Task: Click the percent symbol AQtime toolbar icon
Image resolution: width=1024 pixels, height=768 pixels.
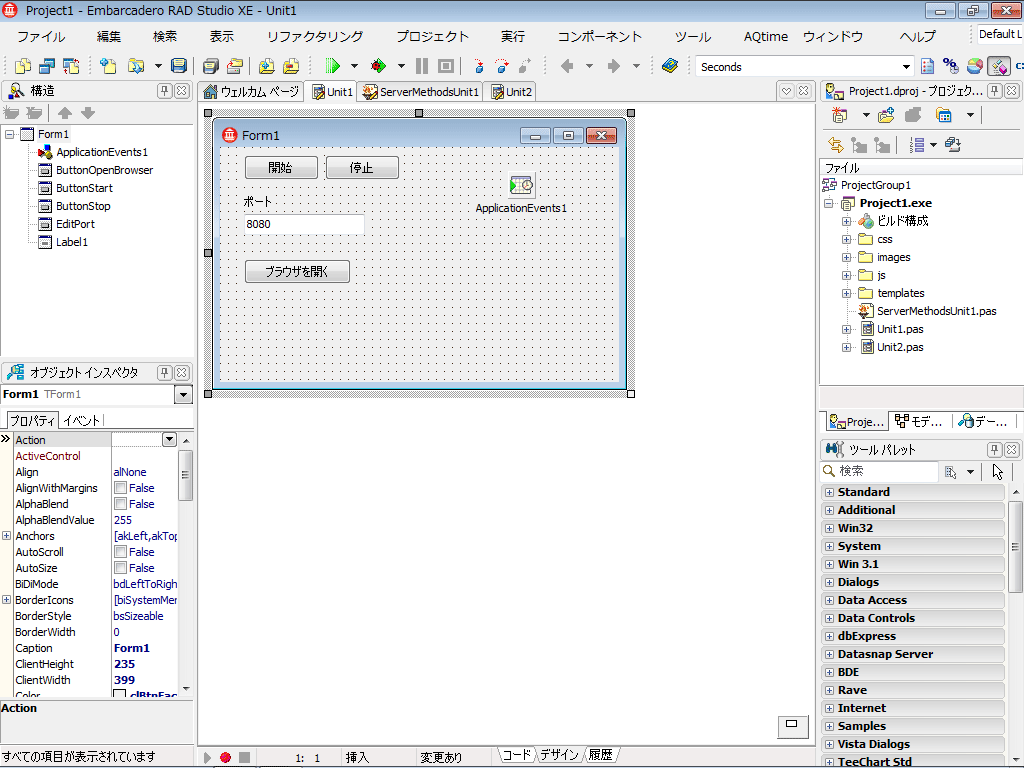Action: (951, 66)
